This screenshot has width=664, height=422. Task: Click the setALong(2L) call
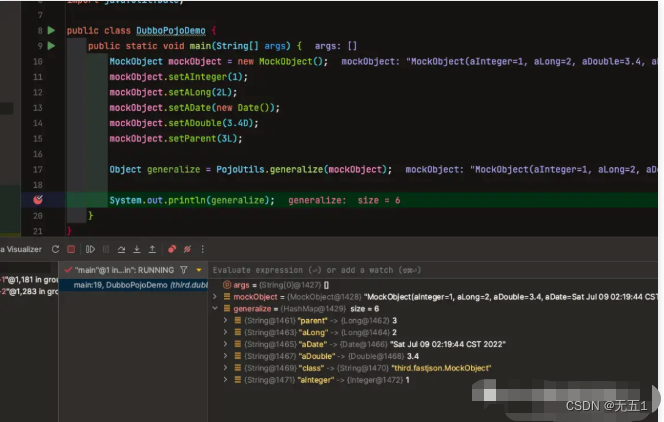202,92
